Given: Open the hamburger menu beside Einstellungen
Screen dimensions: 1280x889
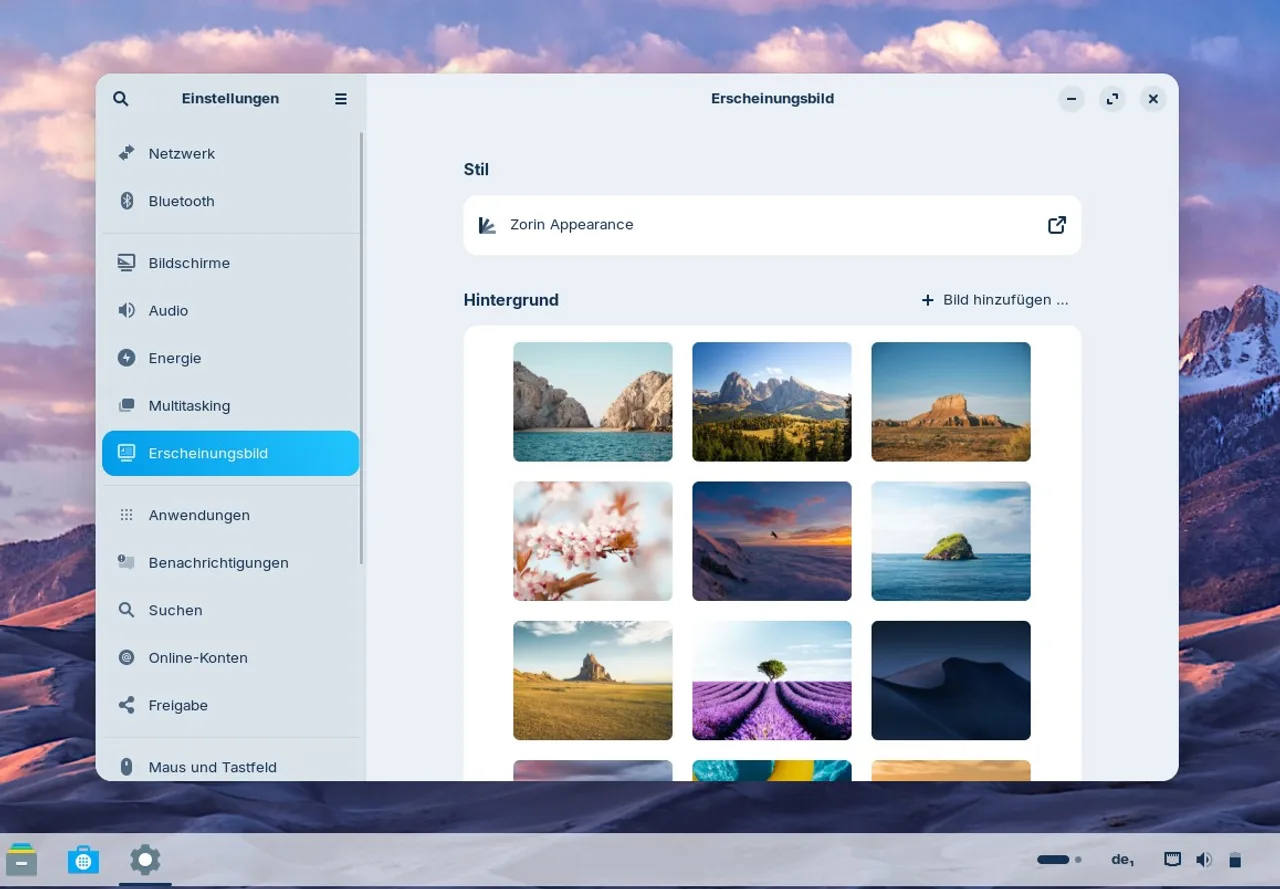Looking at the screenshot, I should pyautogui.click(x=341, y=99).
